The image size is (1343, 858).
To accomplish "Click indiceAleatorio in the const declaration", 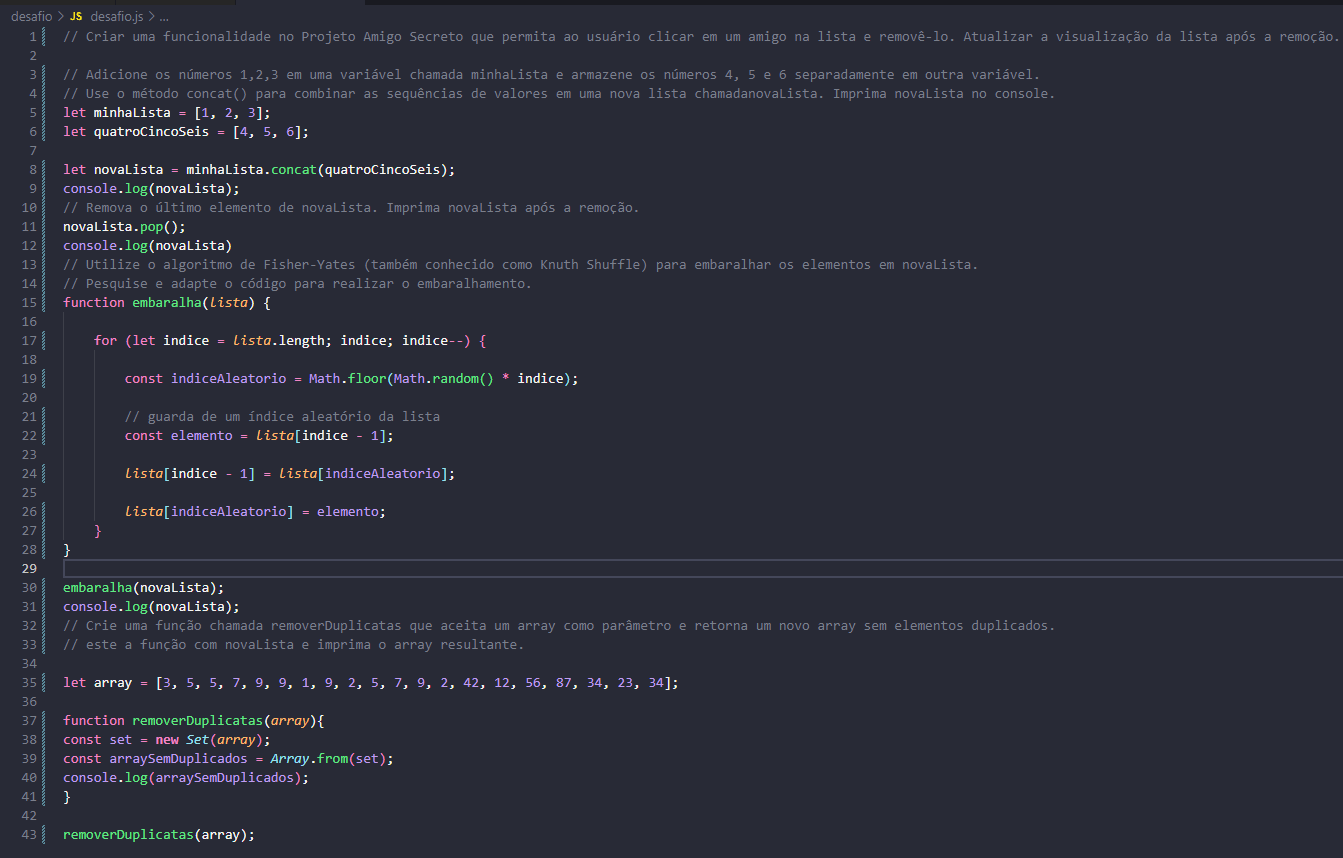I will pyautogui.click(x=228, y=379).
